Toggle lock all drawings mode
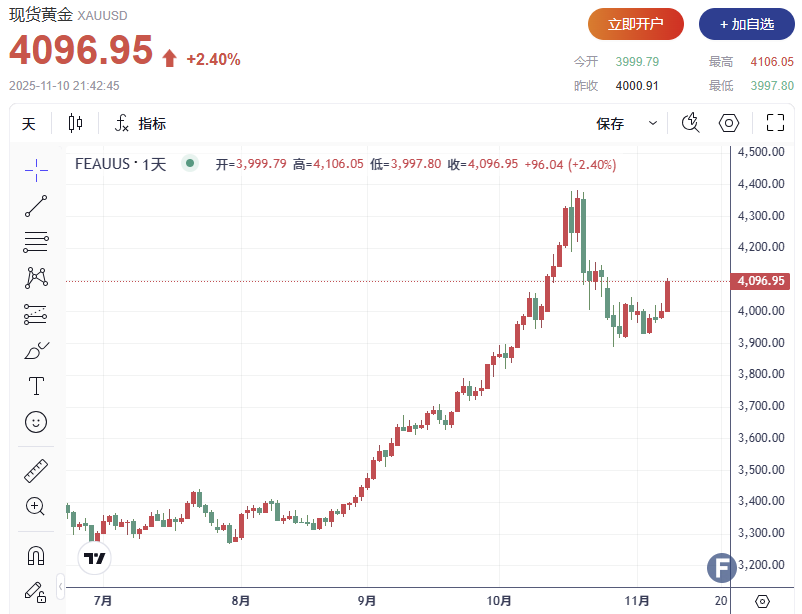Screen dimensions: 802x614 36,591
